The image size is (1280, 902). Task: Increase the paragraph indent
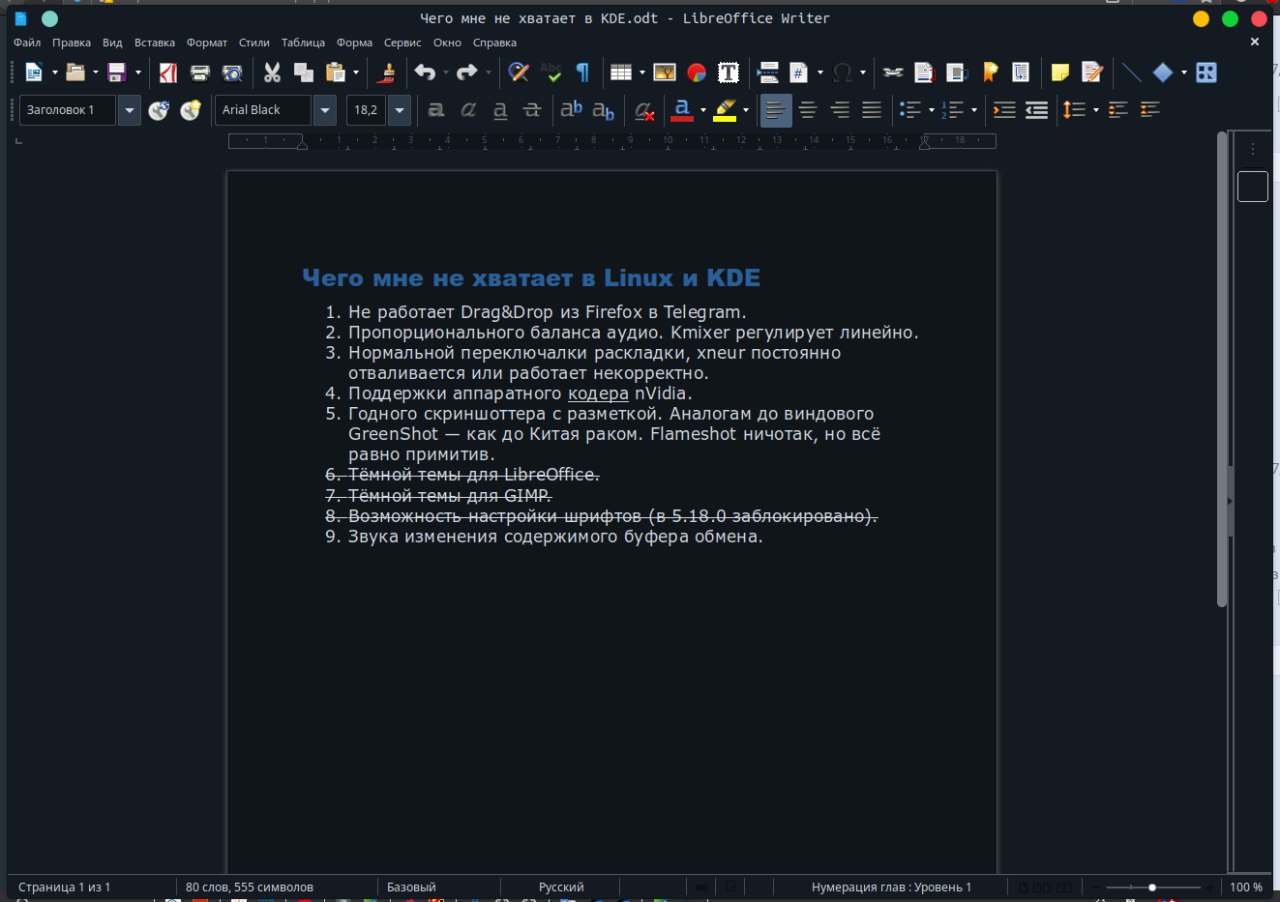[1004, 110]
